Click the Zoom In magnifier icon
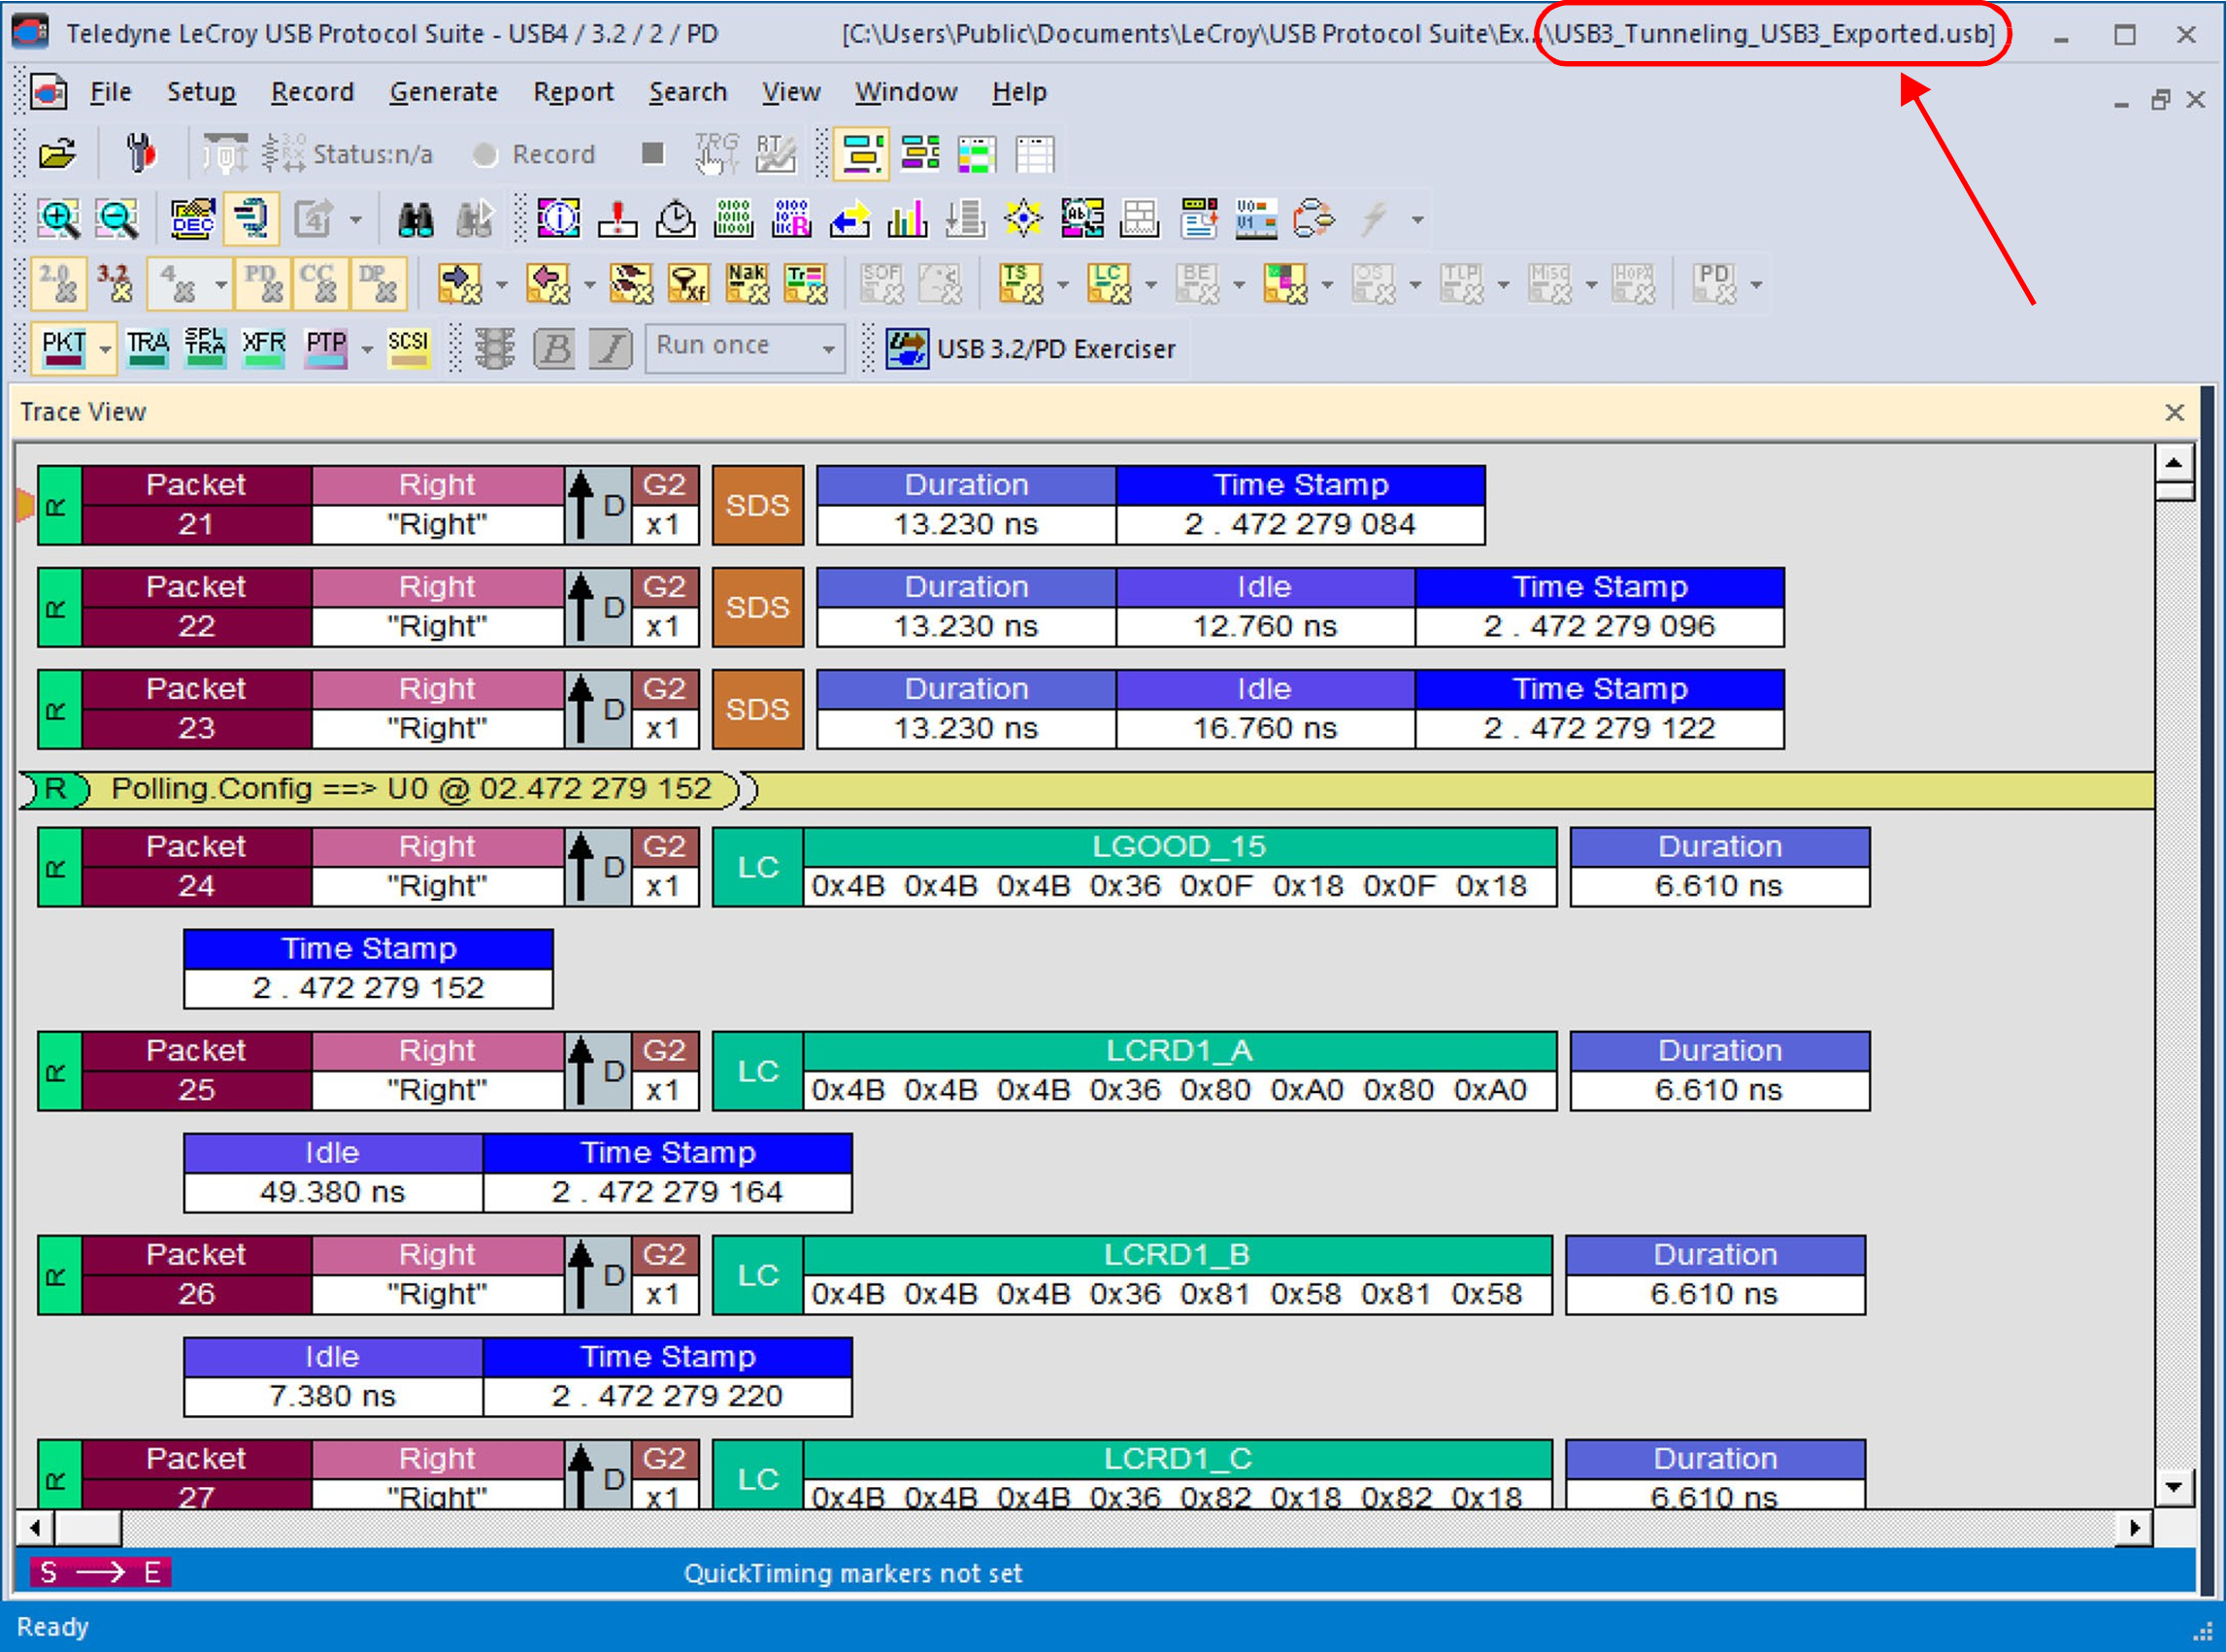Image resolution: width=2226 pixels, height=1652 pixels. (x=58, y=218)
